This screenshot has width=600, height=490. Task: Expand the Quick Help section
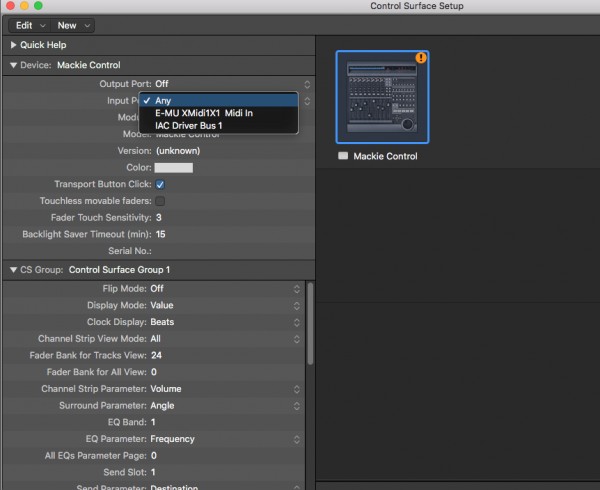[13, 45]
